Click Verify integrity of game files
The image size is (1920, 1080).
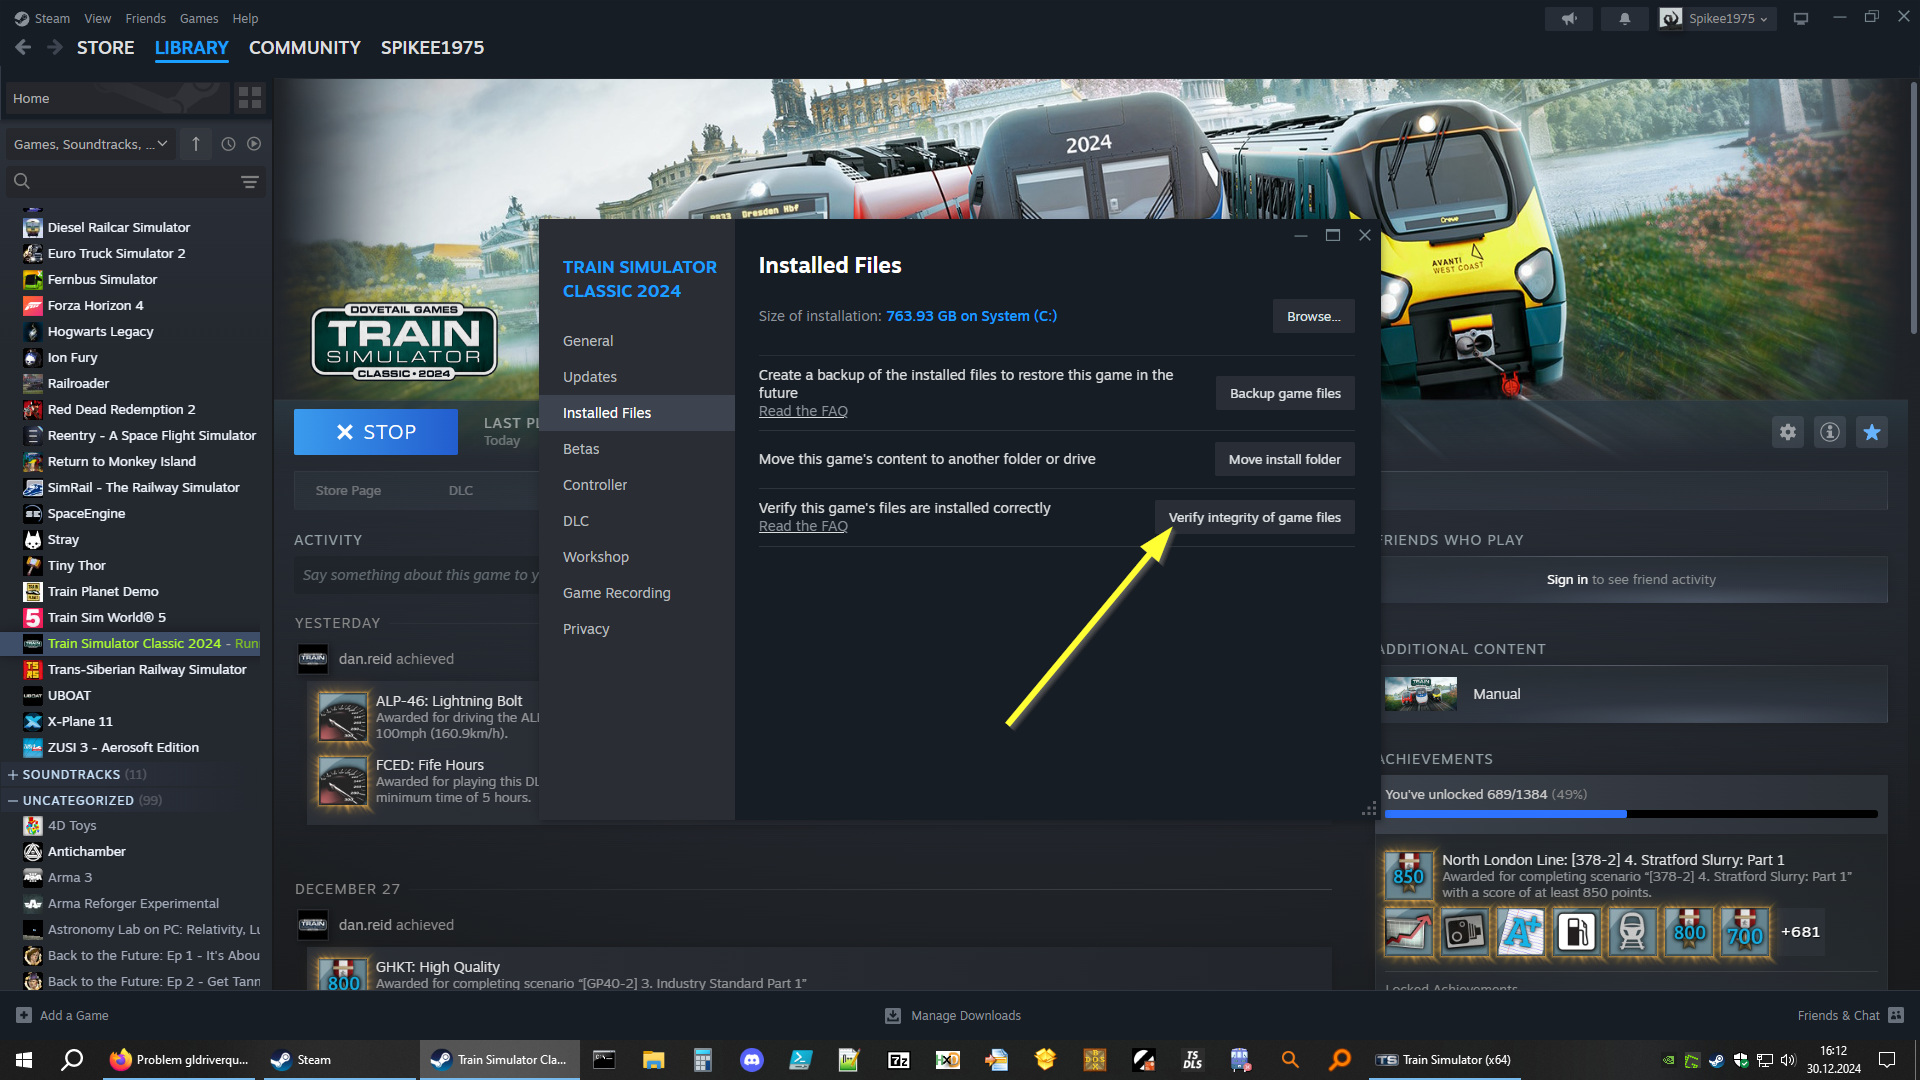(x=1254, y=517)
